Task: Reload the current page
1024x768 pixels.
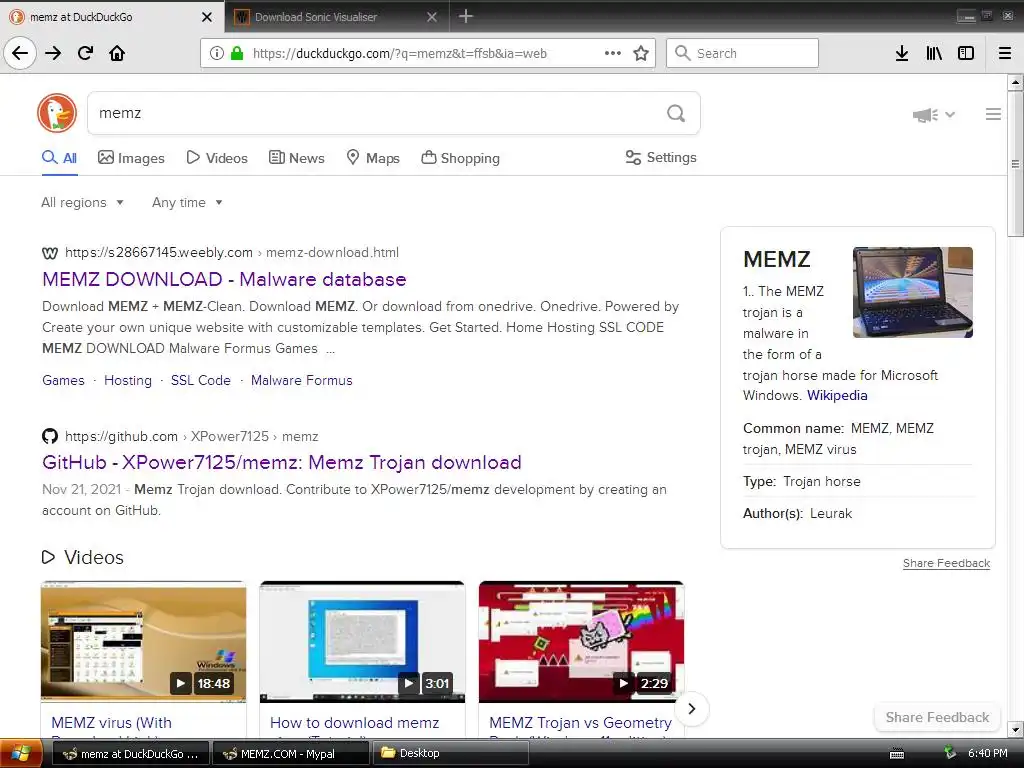Action: tap(86, 53)
